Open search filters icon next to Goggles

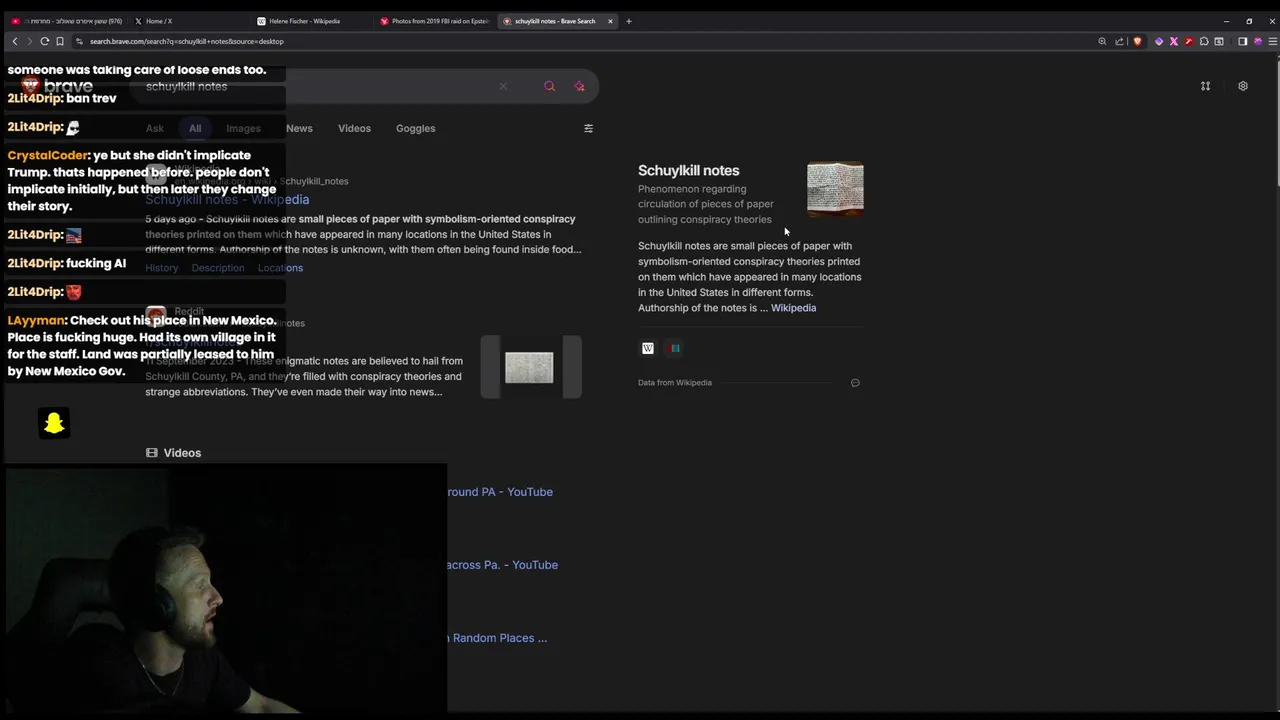pos(588,128)
